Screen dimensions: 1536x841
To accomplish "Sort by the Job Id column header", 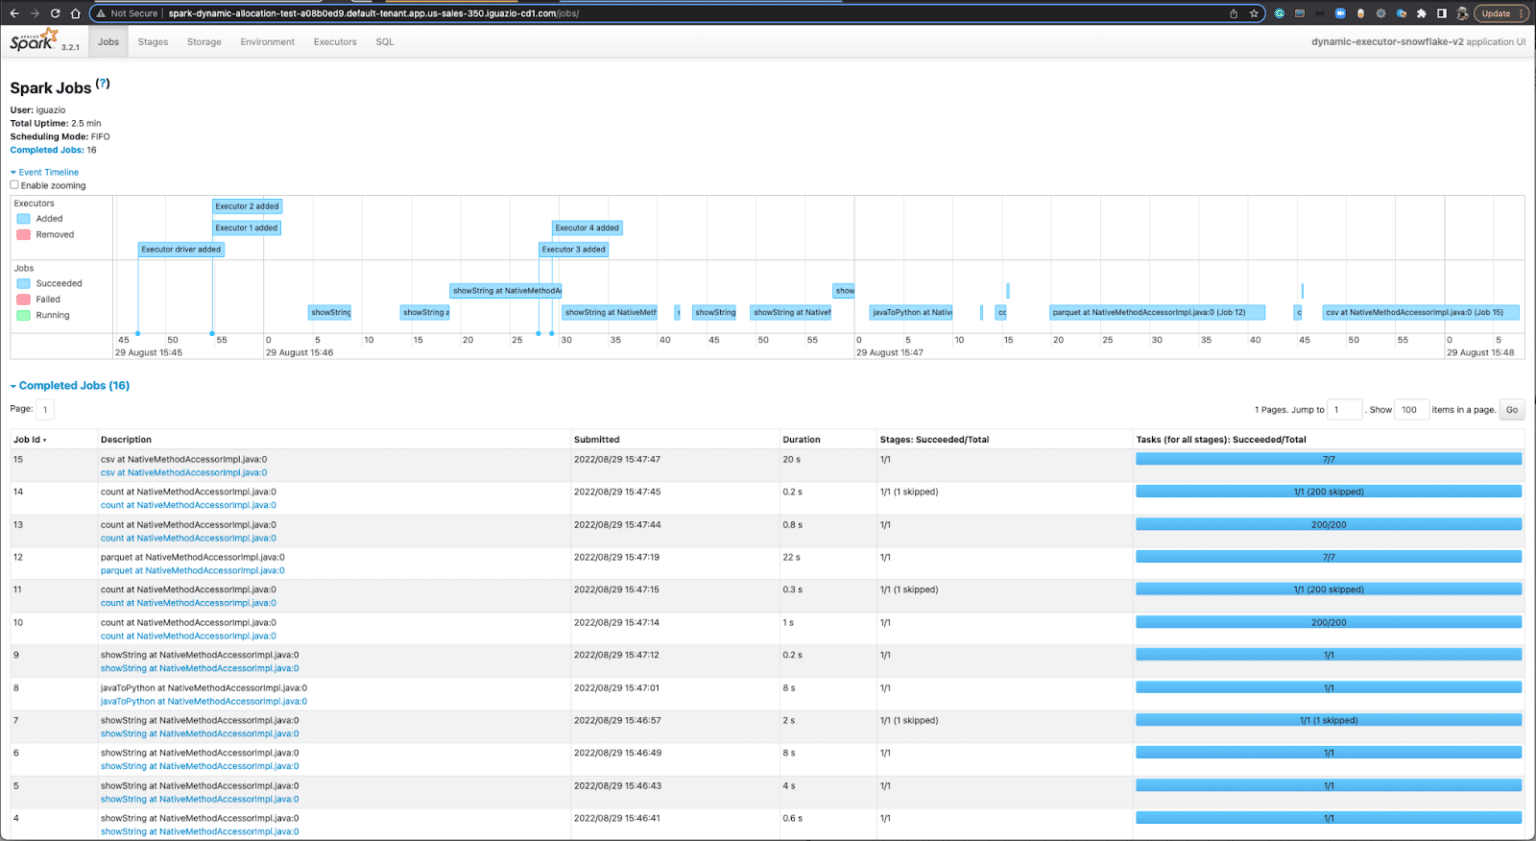I will pyautogui.click(x=29, y=439).
